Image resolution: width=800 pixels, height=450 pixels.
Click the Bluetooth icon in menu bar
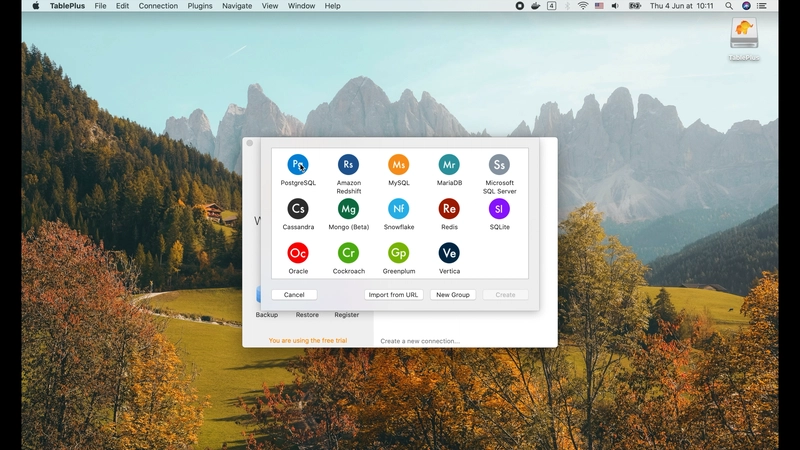point(567,6)
